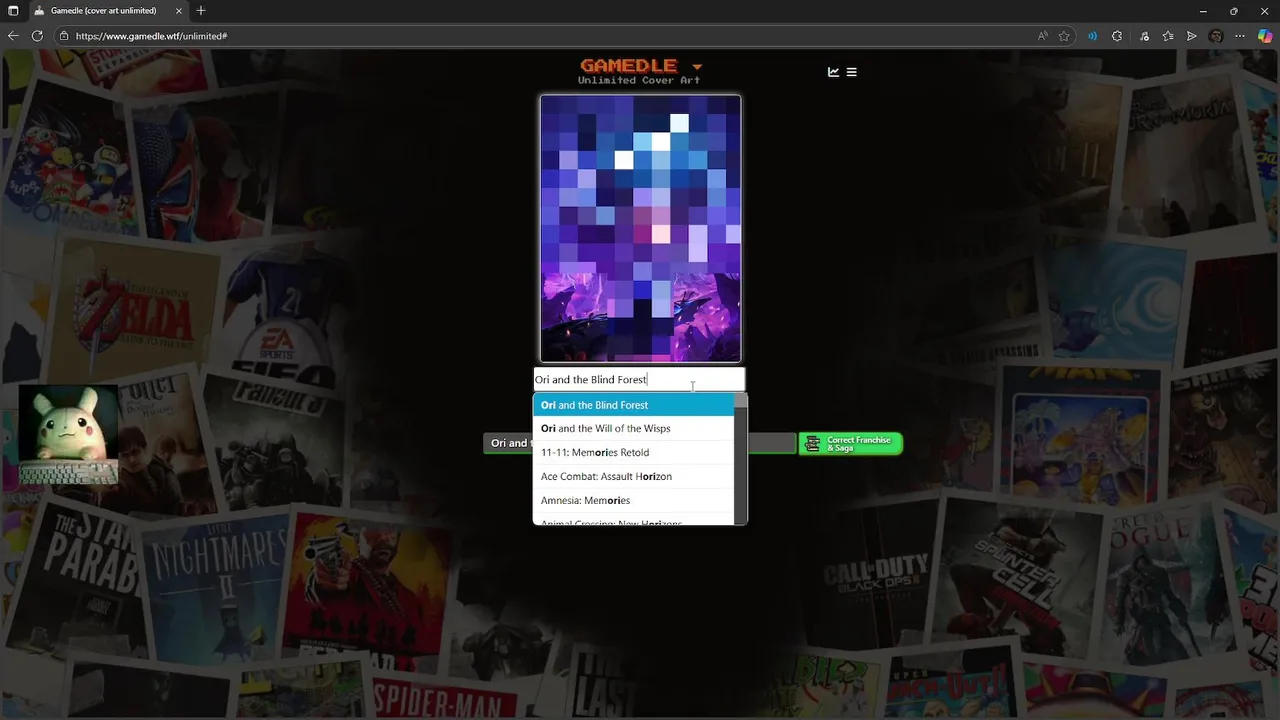Toggle Read Aloud icon in address bar
Screen dimensions: 1280x720
pos(1043,36)
